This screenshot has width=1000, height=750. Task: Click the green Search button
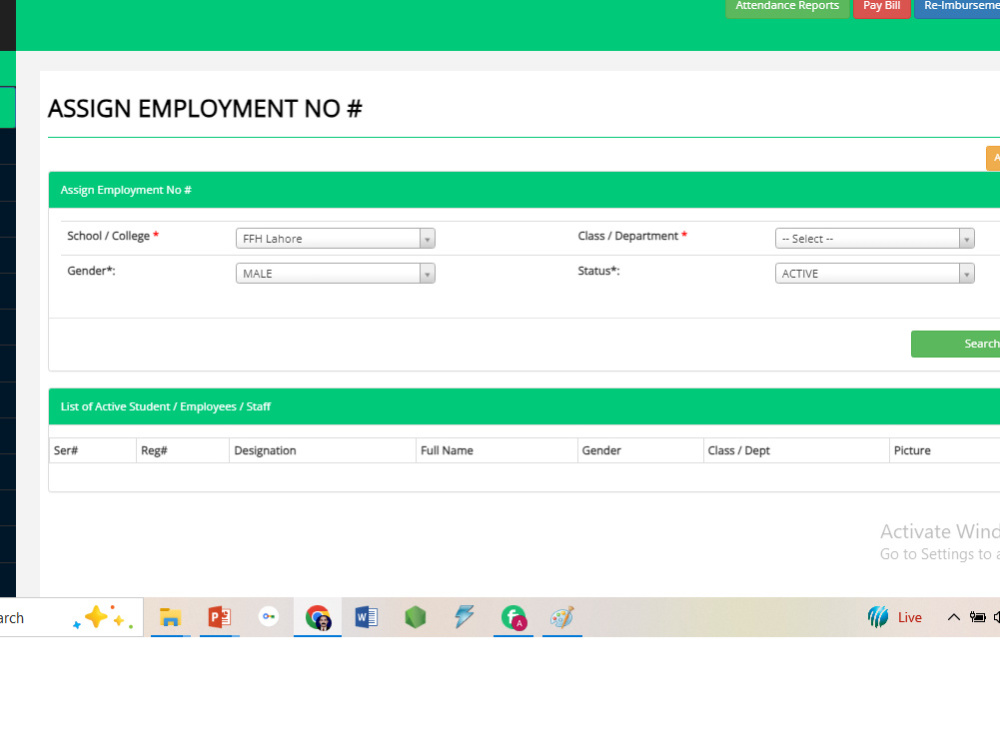[x=955, y=344]
